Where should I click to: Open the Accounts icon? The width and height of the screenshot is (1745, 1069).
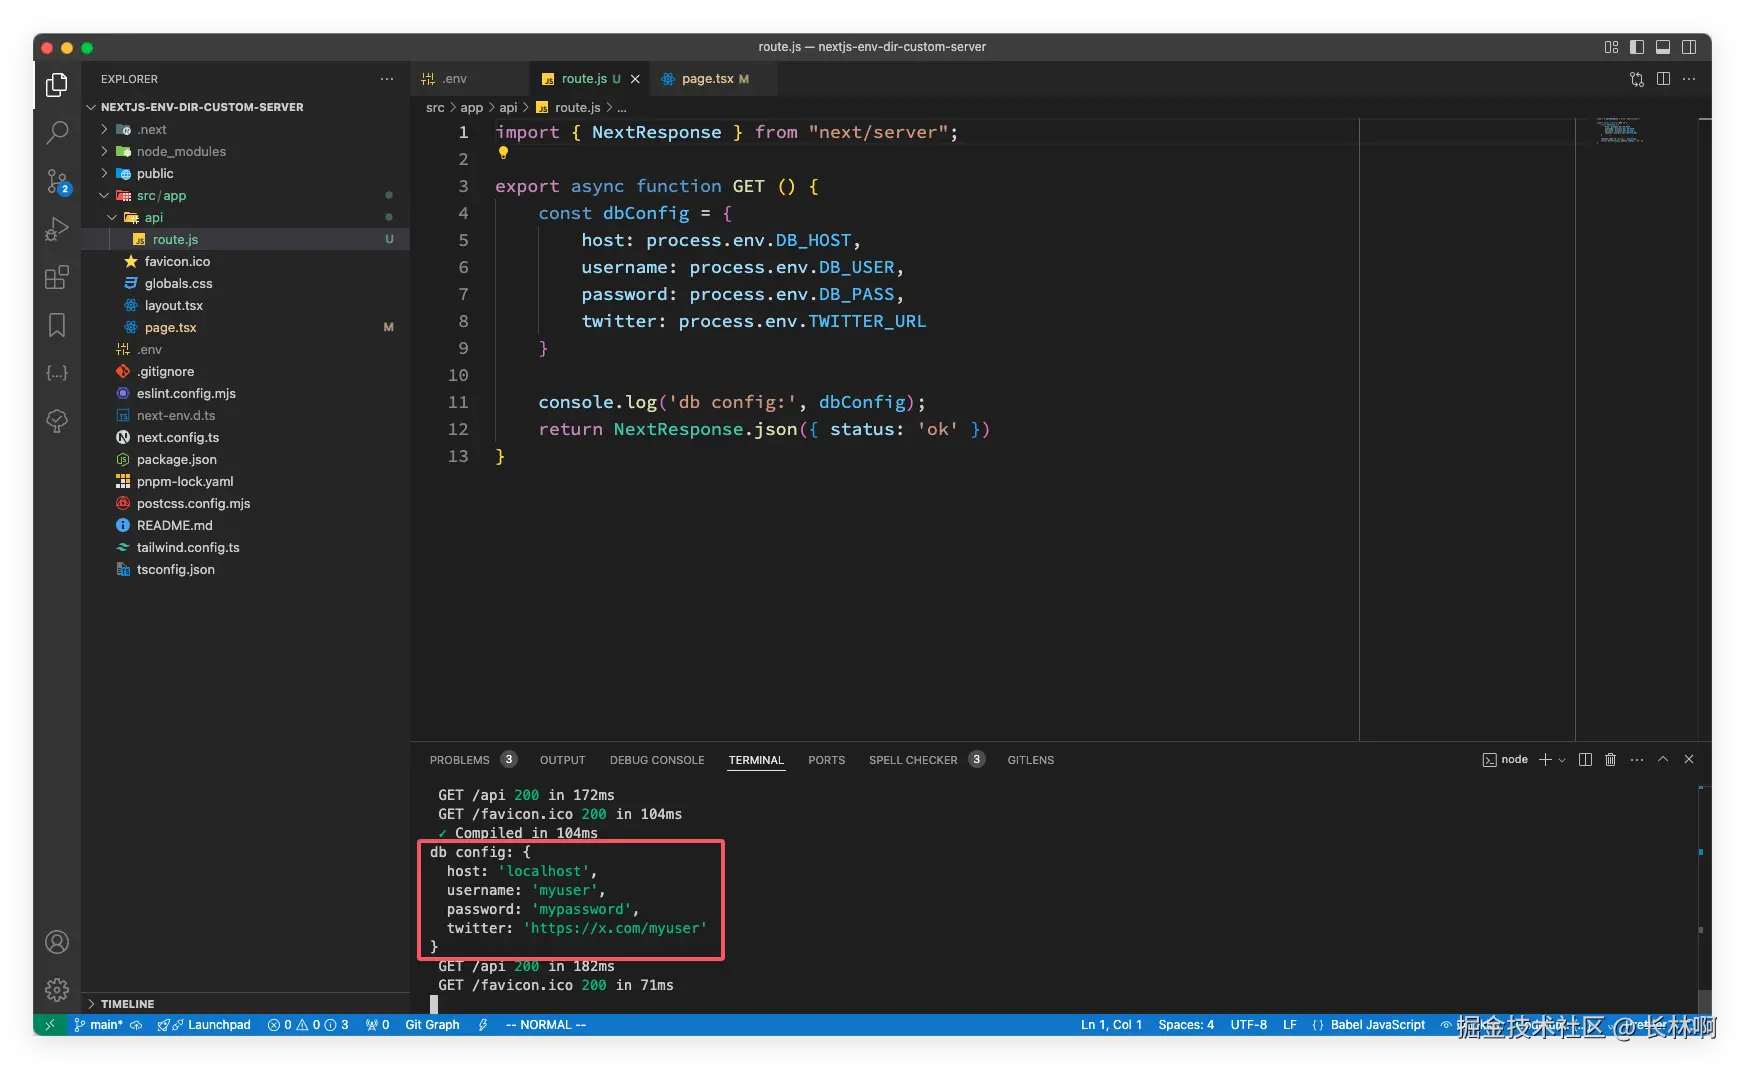[57, 942]
